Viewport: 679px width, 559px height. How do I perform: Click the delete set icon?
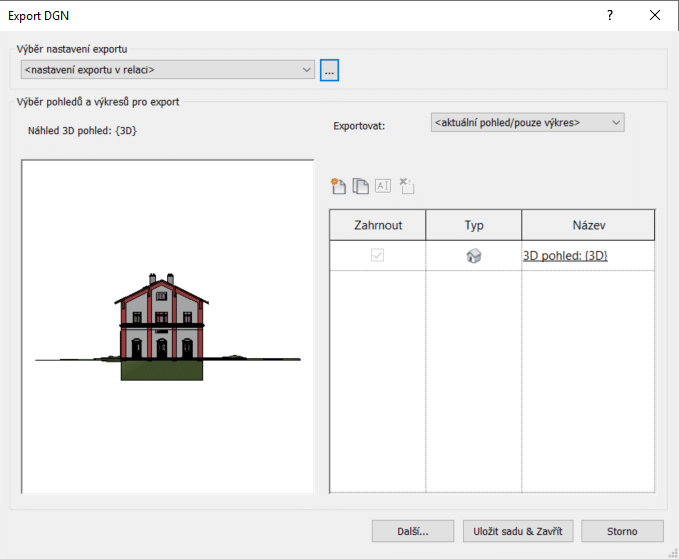(406, 186)
